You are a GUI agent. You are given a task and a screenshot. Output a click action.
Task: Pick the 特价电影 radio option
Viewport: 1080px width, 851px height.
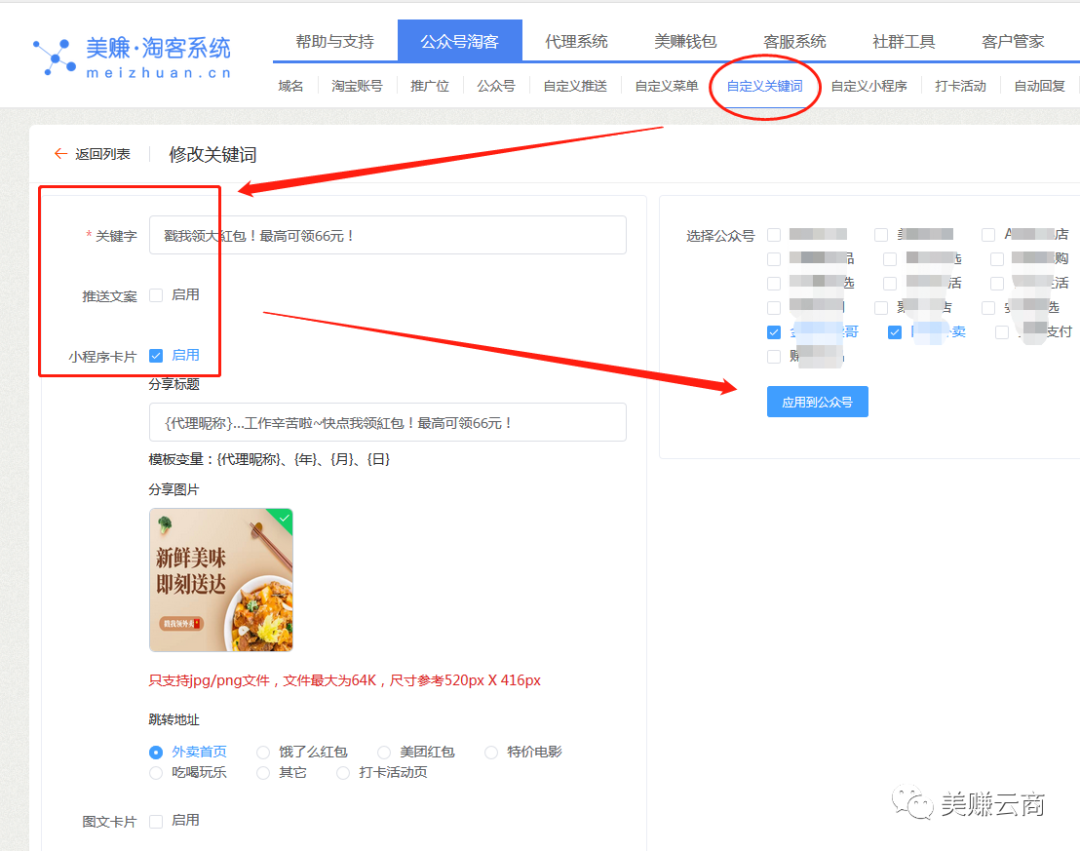pos(491,752)
